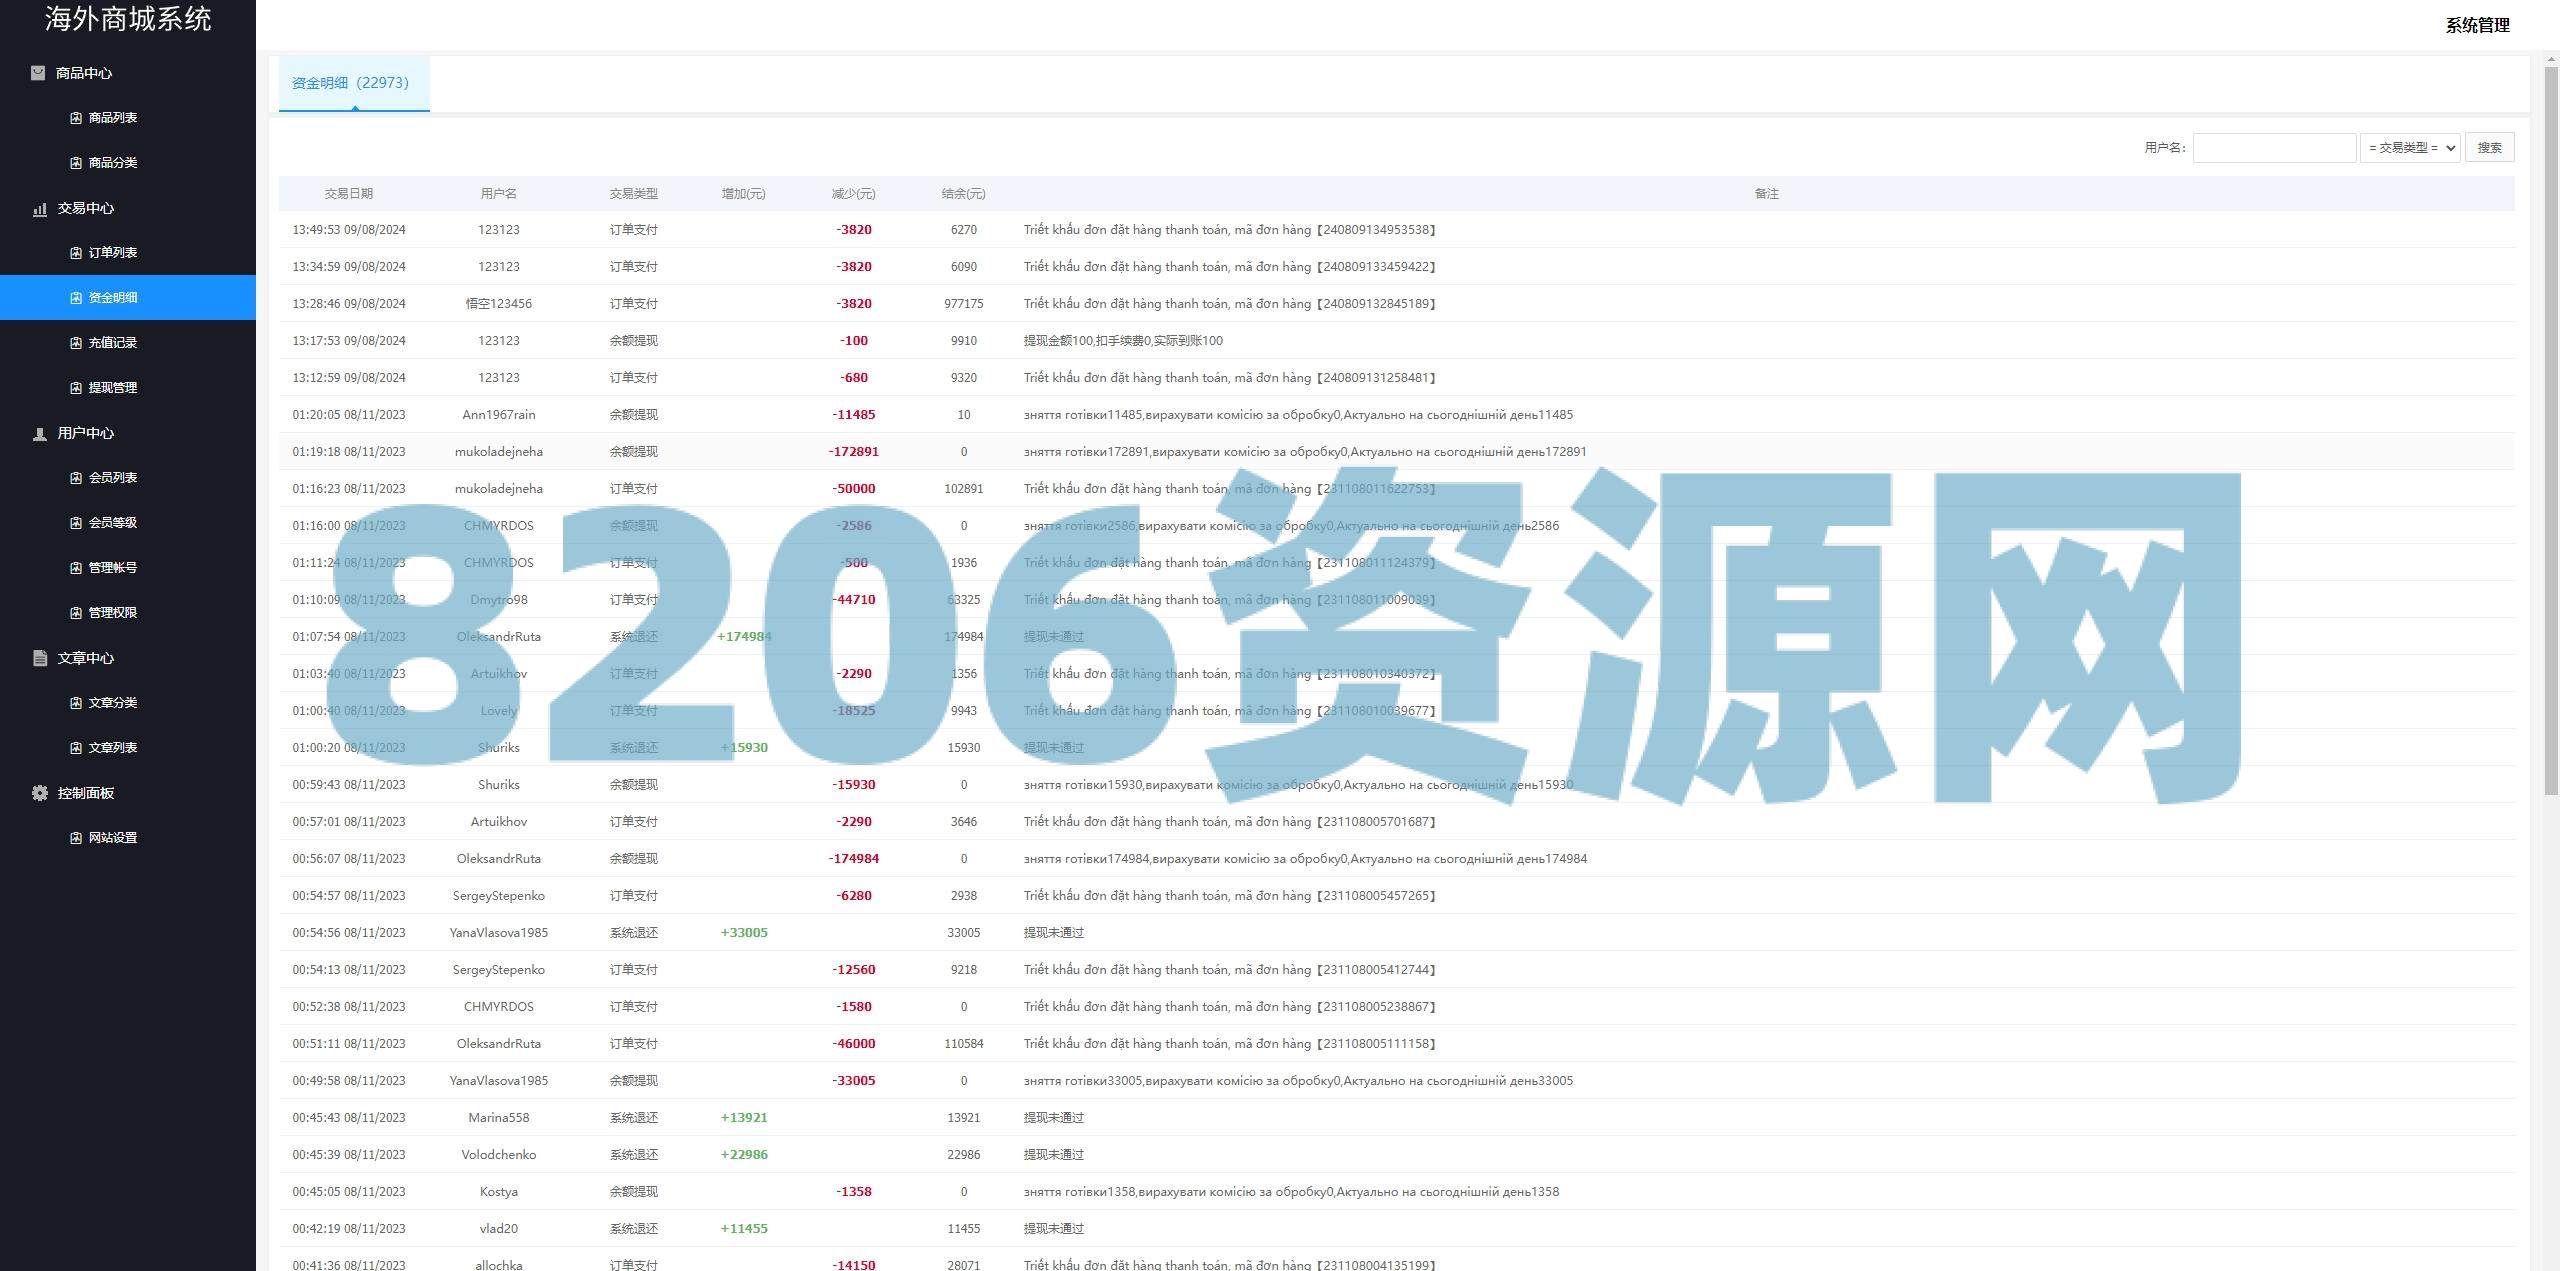Screen dimensions: 2560x1271
Task: Click the icon next to 订单列表
Action: (x=76, y=253)
